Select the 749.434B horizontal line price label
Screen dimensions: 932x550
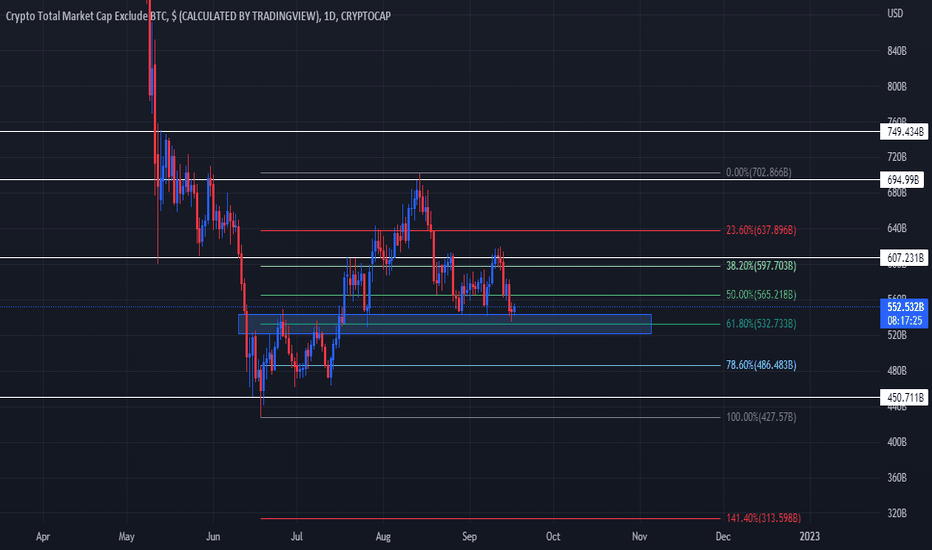click(x=905, y=131)
